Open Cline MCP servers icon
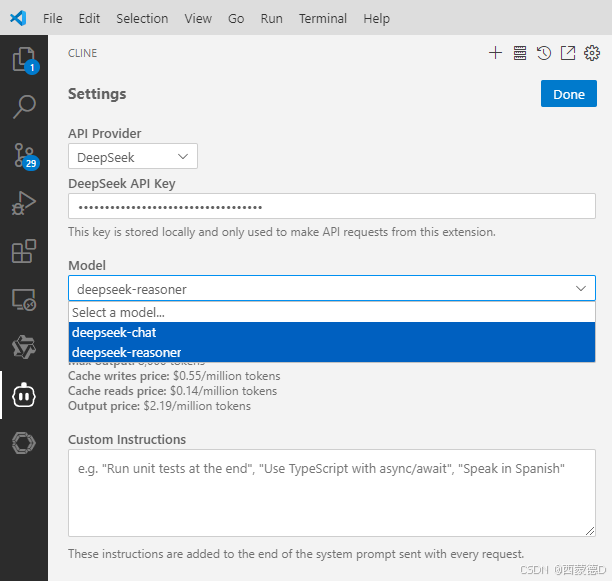This screenshot has height=581, width=612. pyautogui.click(x=519, y=53)
